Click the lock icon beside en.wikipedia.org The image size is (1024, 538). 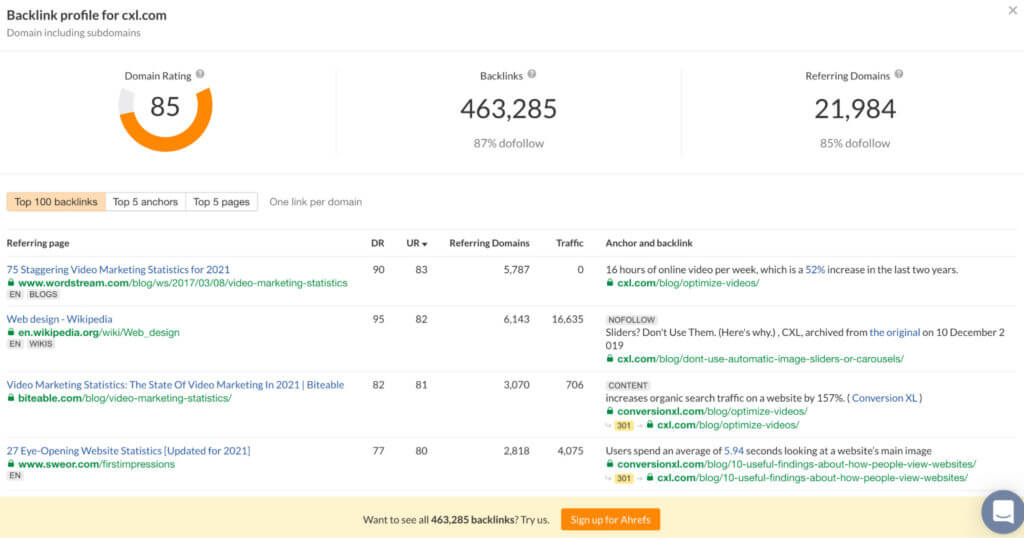coord(10,332)
